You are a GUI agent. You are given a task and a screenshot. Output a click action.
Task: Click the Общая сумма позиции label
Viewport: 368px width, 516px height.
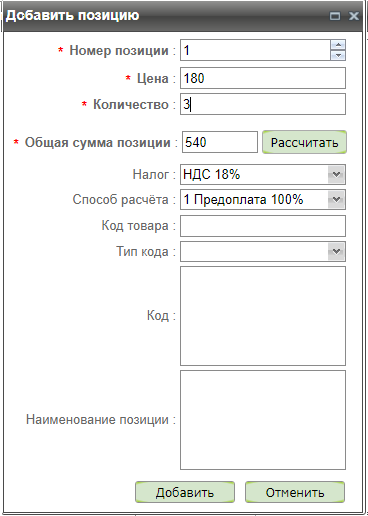98,142
